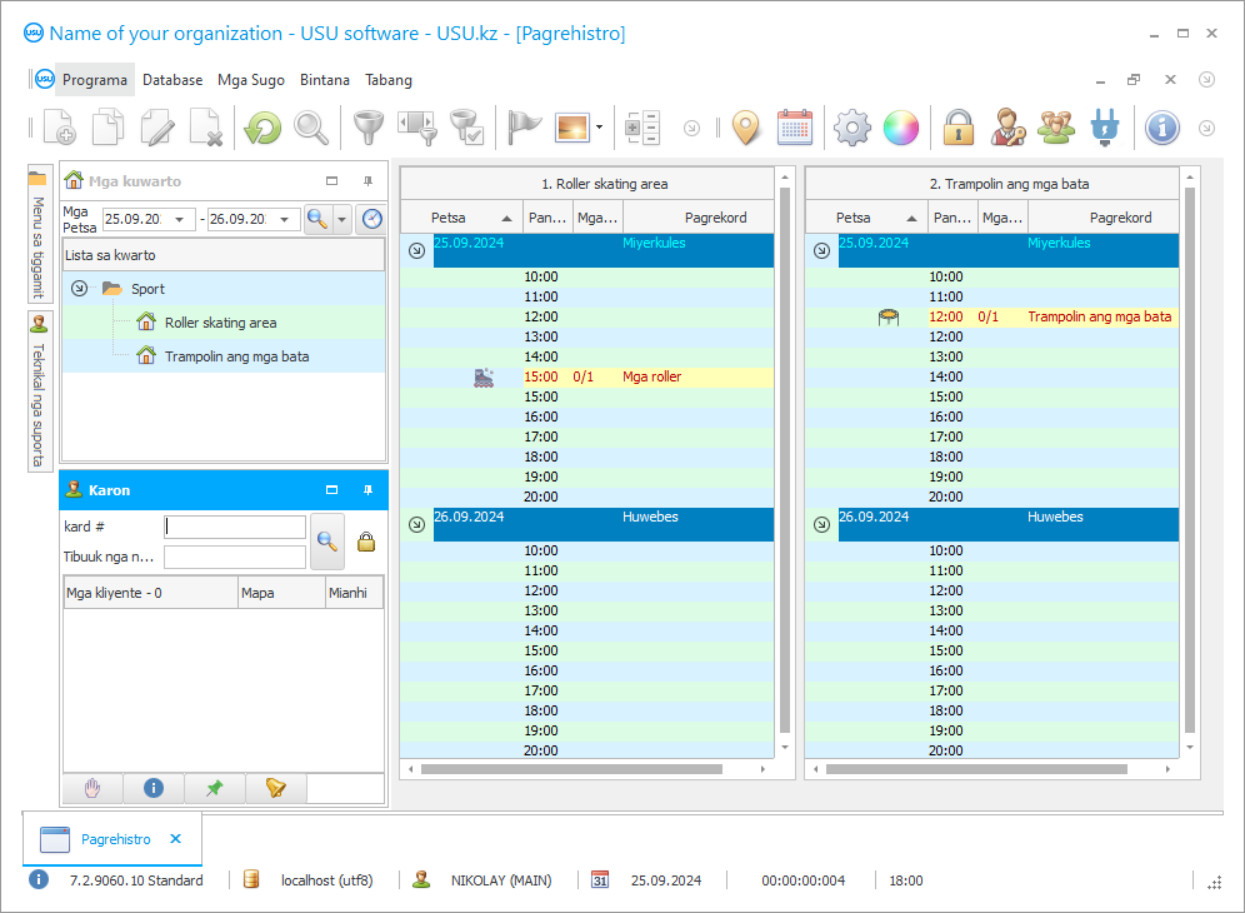This screenshot has width=1245, height=913.
Task: Click the Edit record pencil icon
Action: 157,128
